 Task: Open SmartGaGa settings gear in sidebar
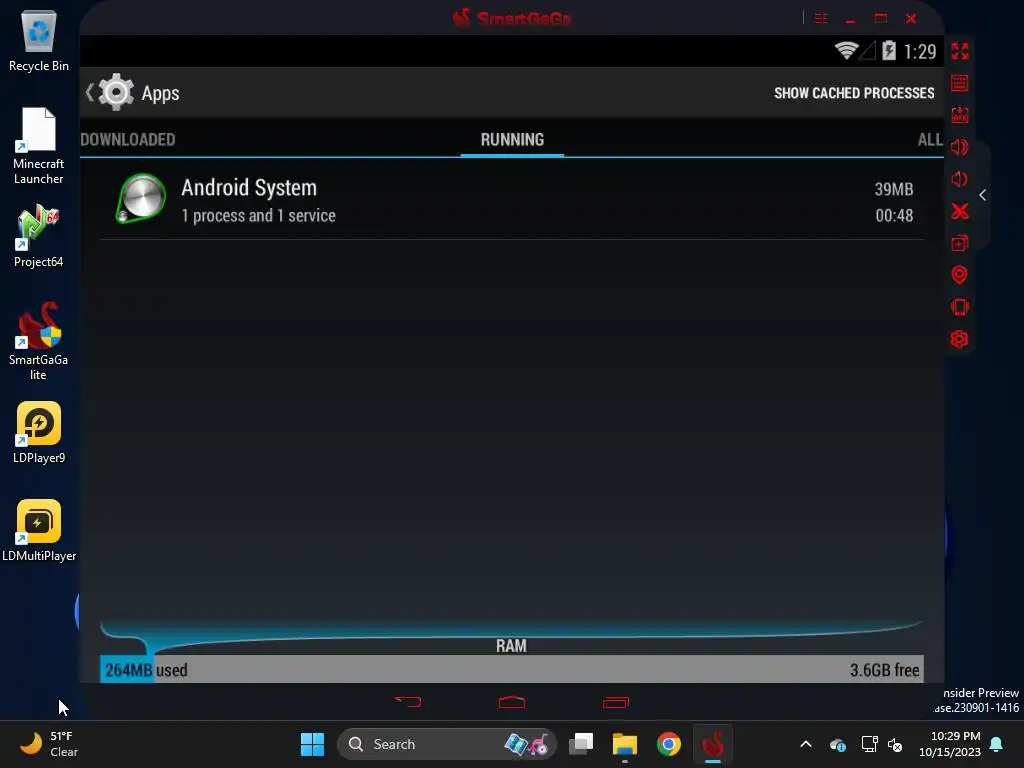point(959,339)
